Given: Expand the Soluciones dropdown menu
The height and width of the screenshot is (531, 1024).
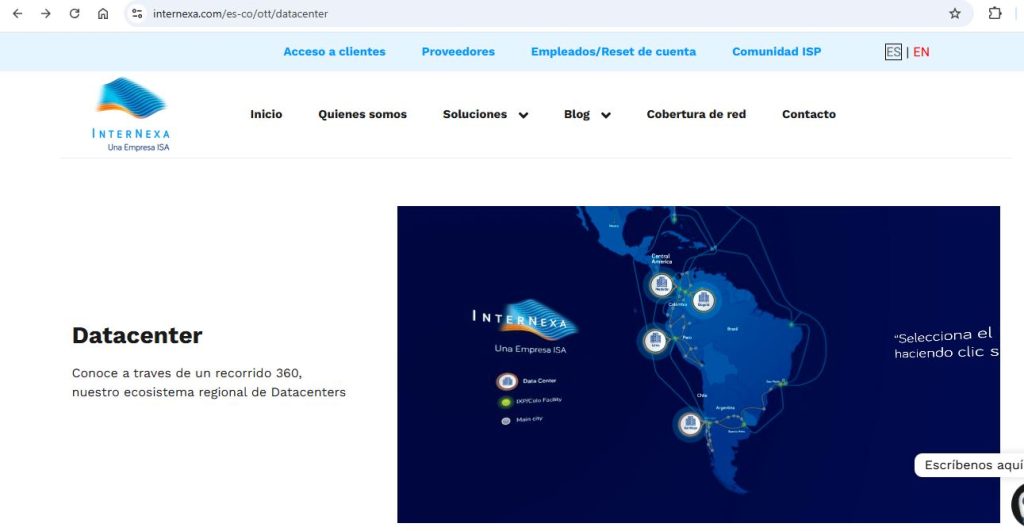Looking at the screenshot, I should tap(485, 115).
